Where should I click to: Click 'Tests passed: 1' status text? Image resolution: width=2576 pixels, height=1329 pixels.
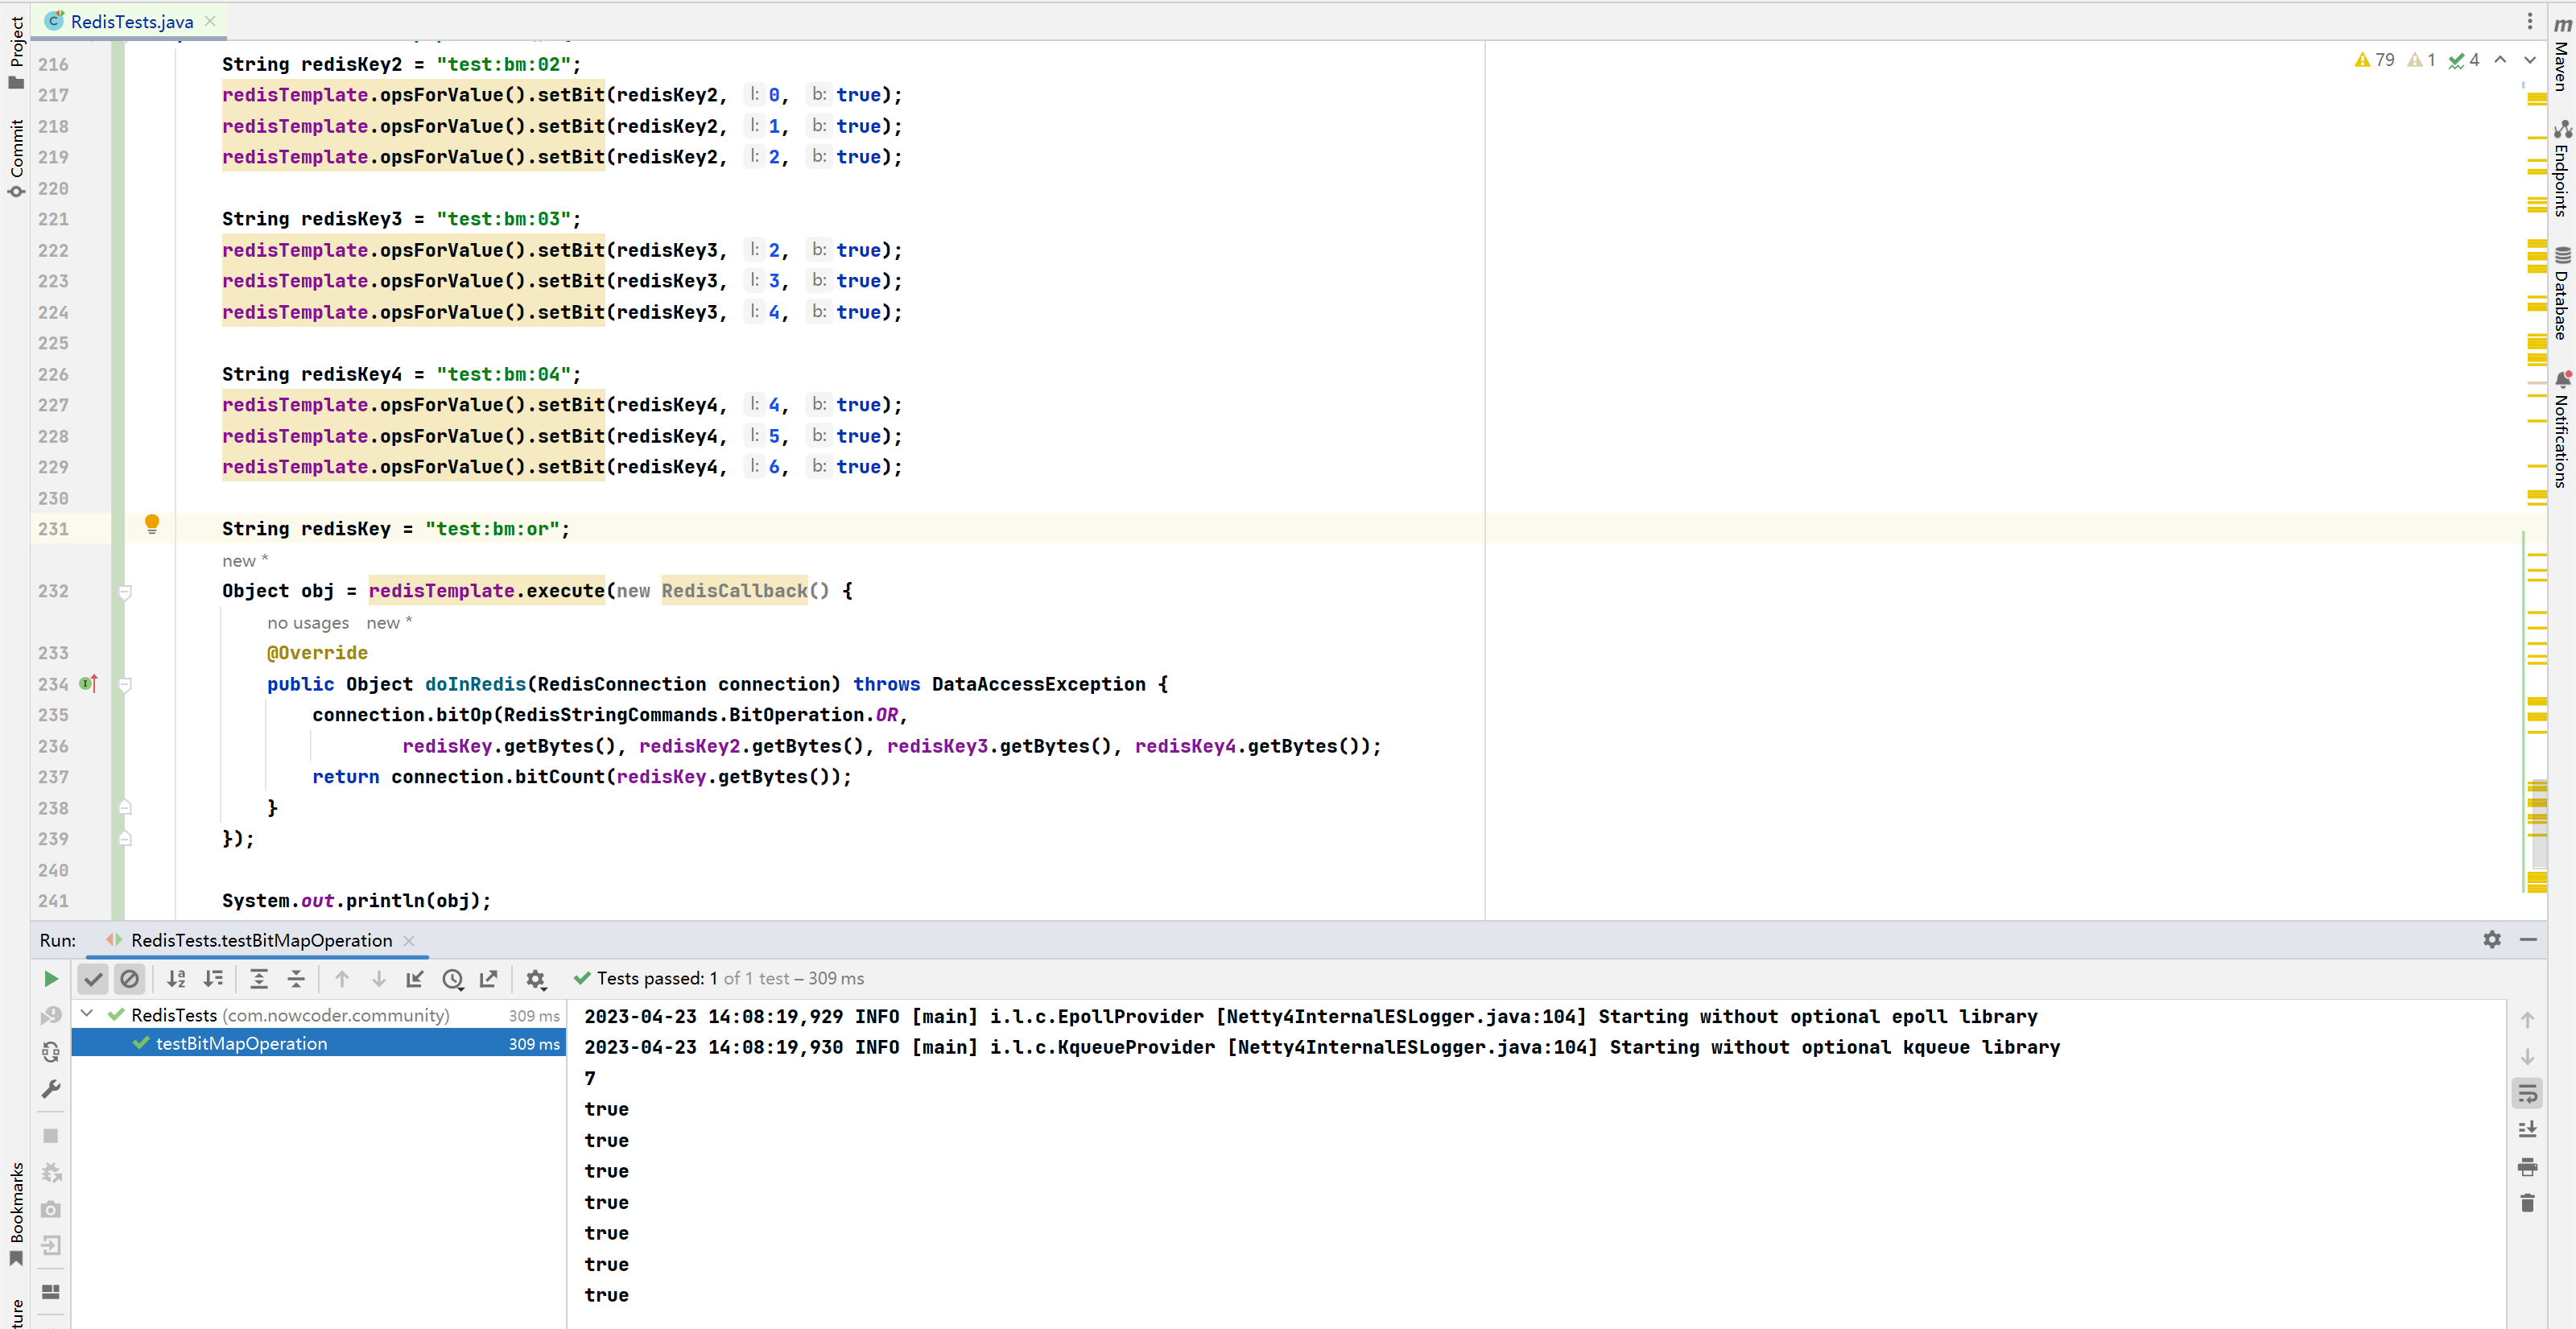[657, 979]
